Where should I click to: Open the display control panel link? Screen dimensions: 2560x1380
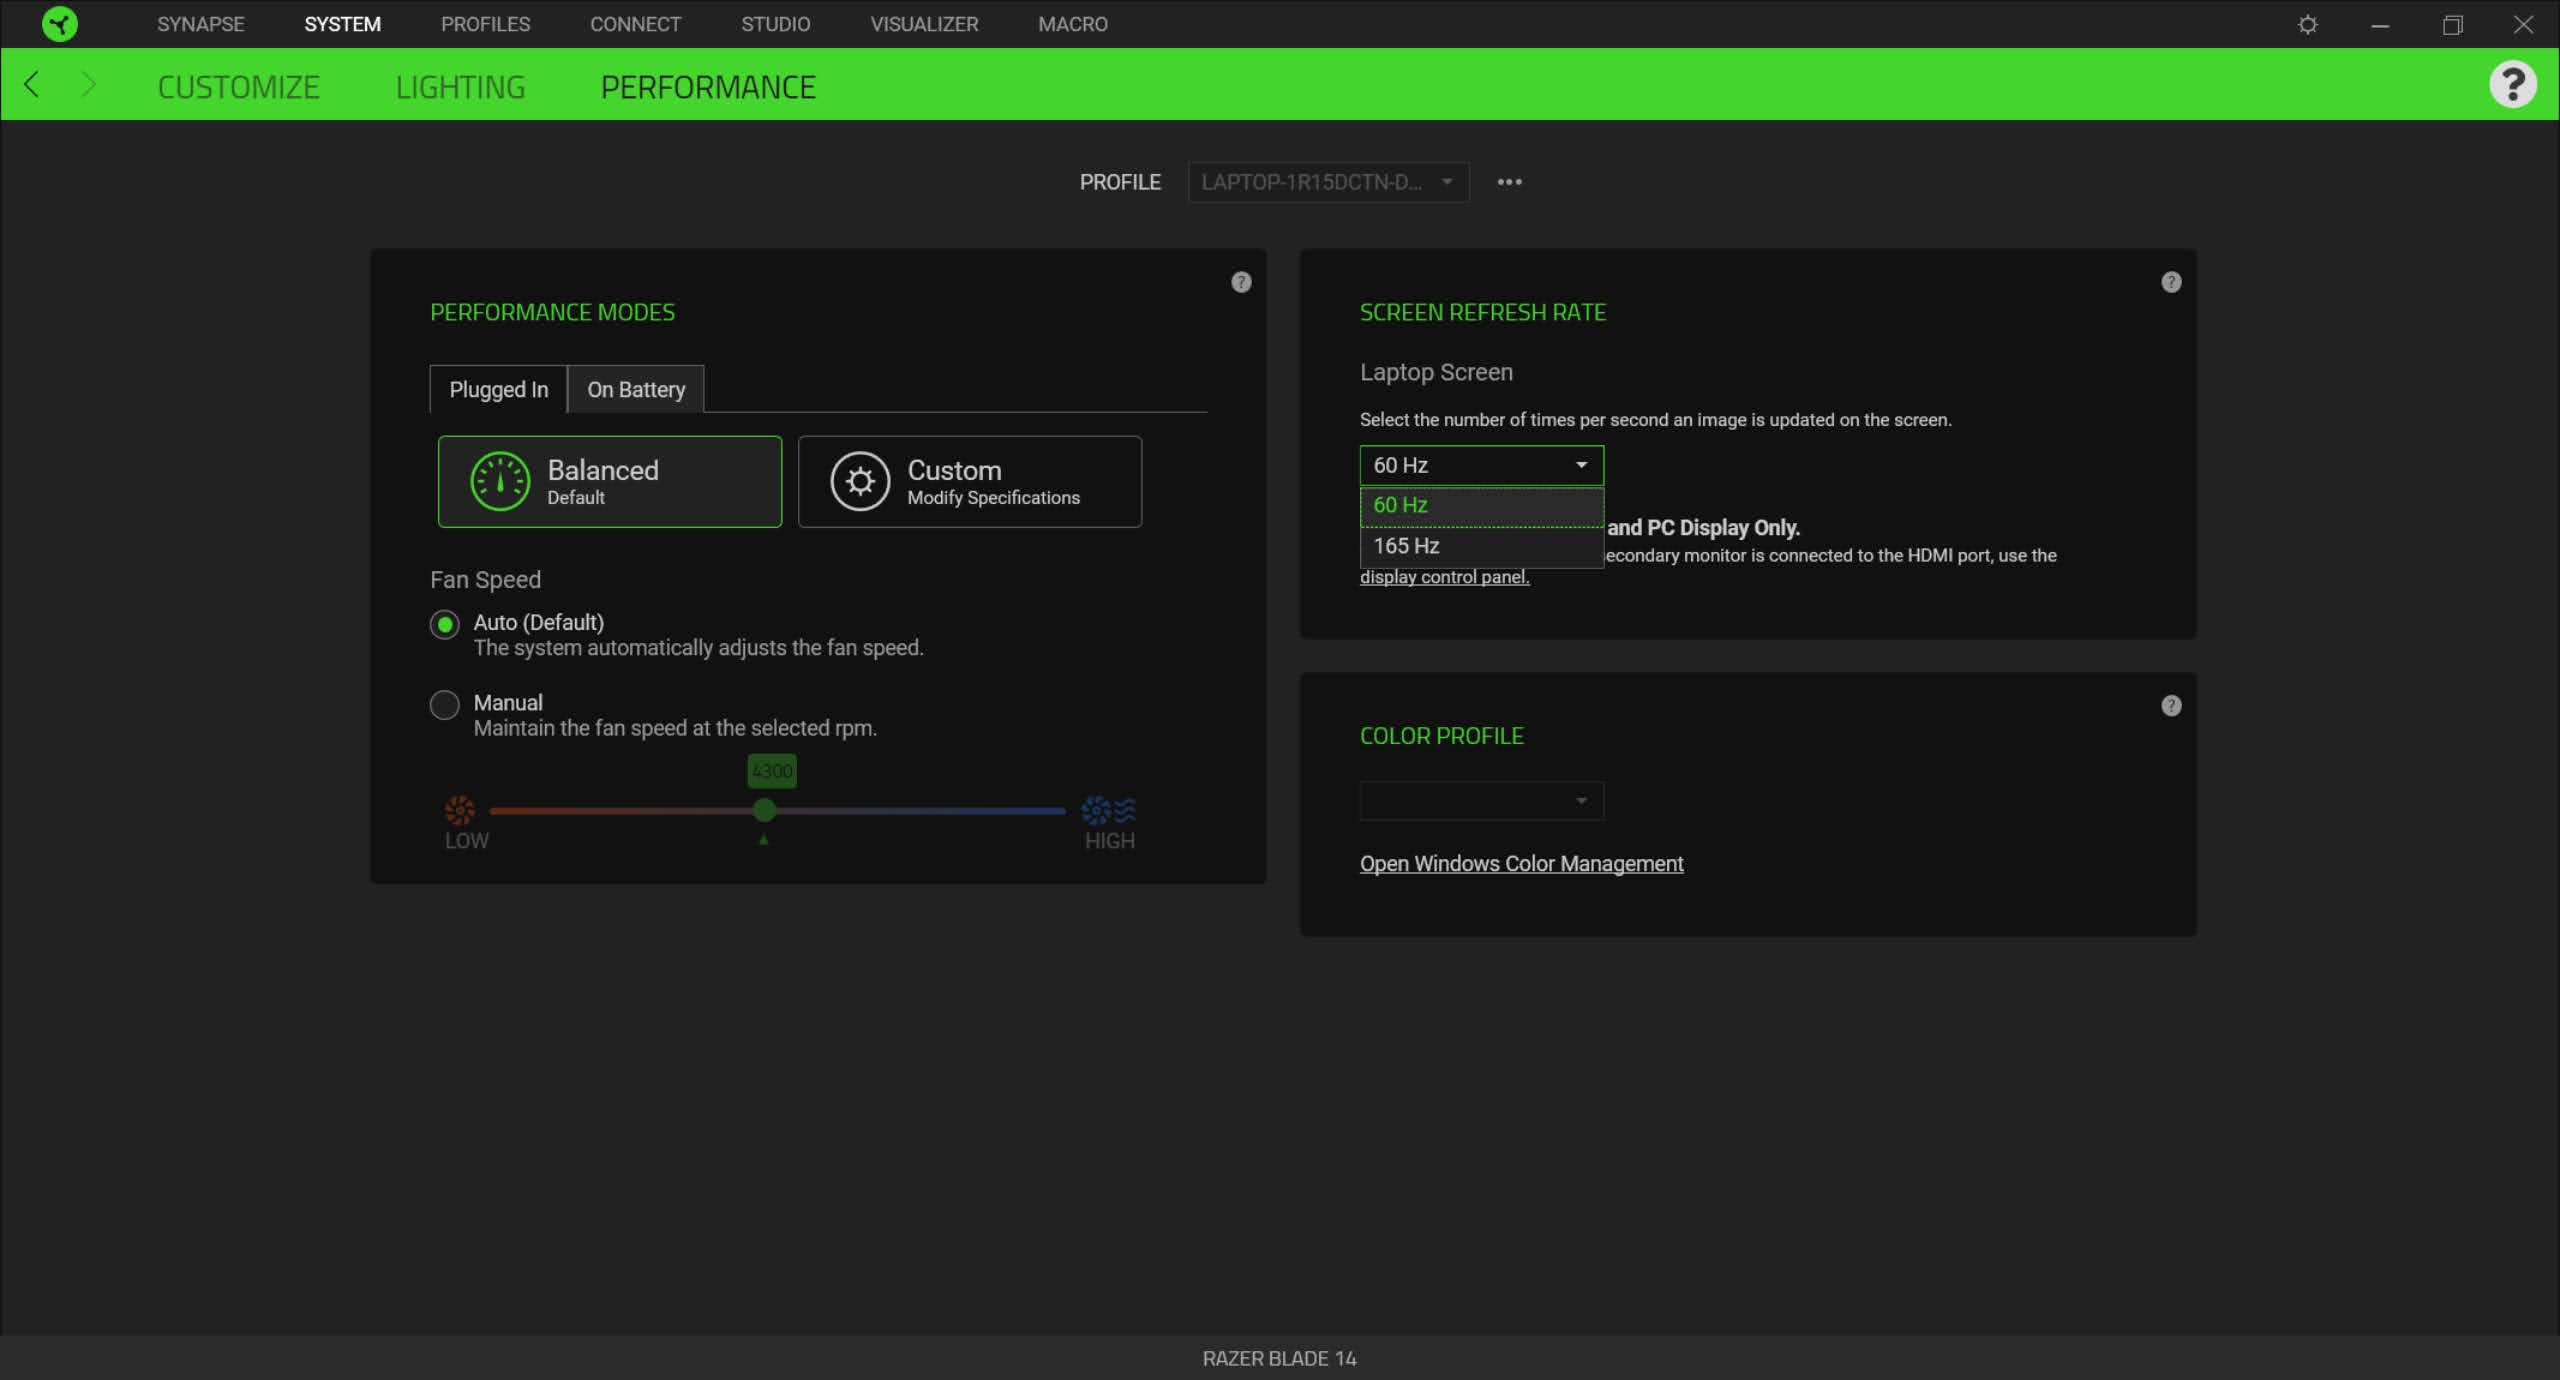(x=1443, y=577)
